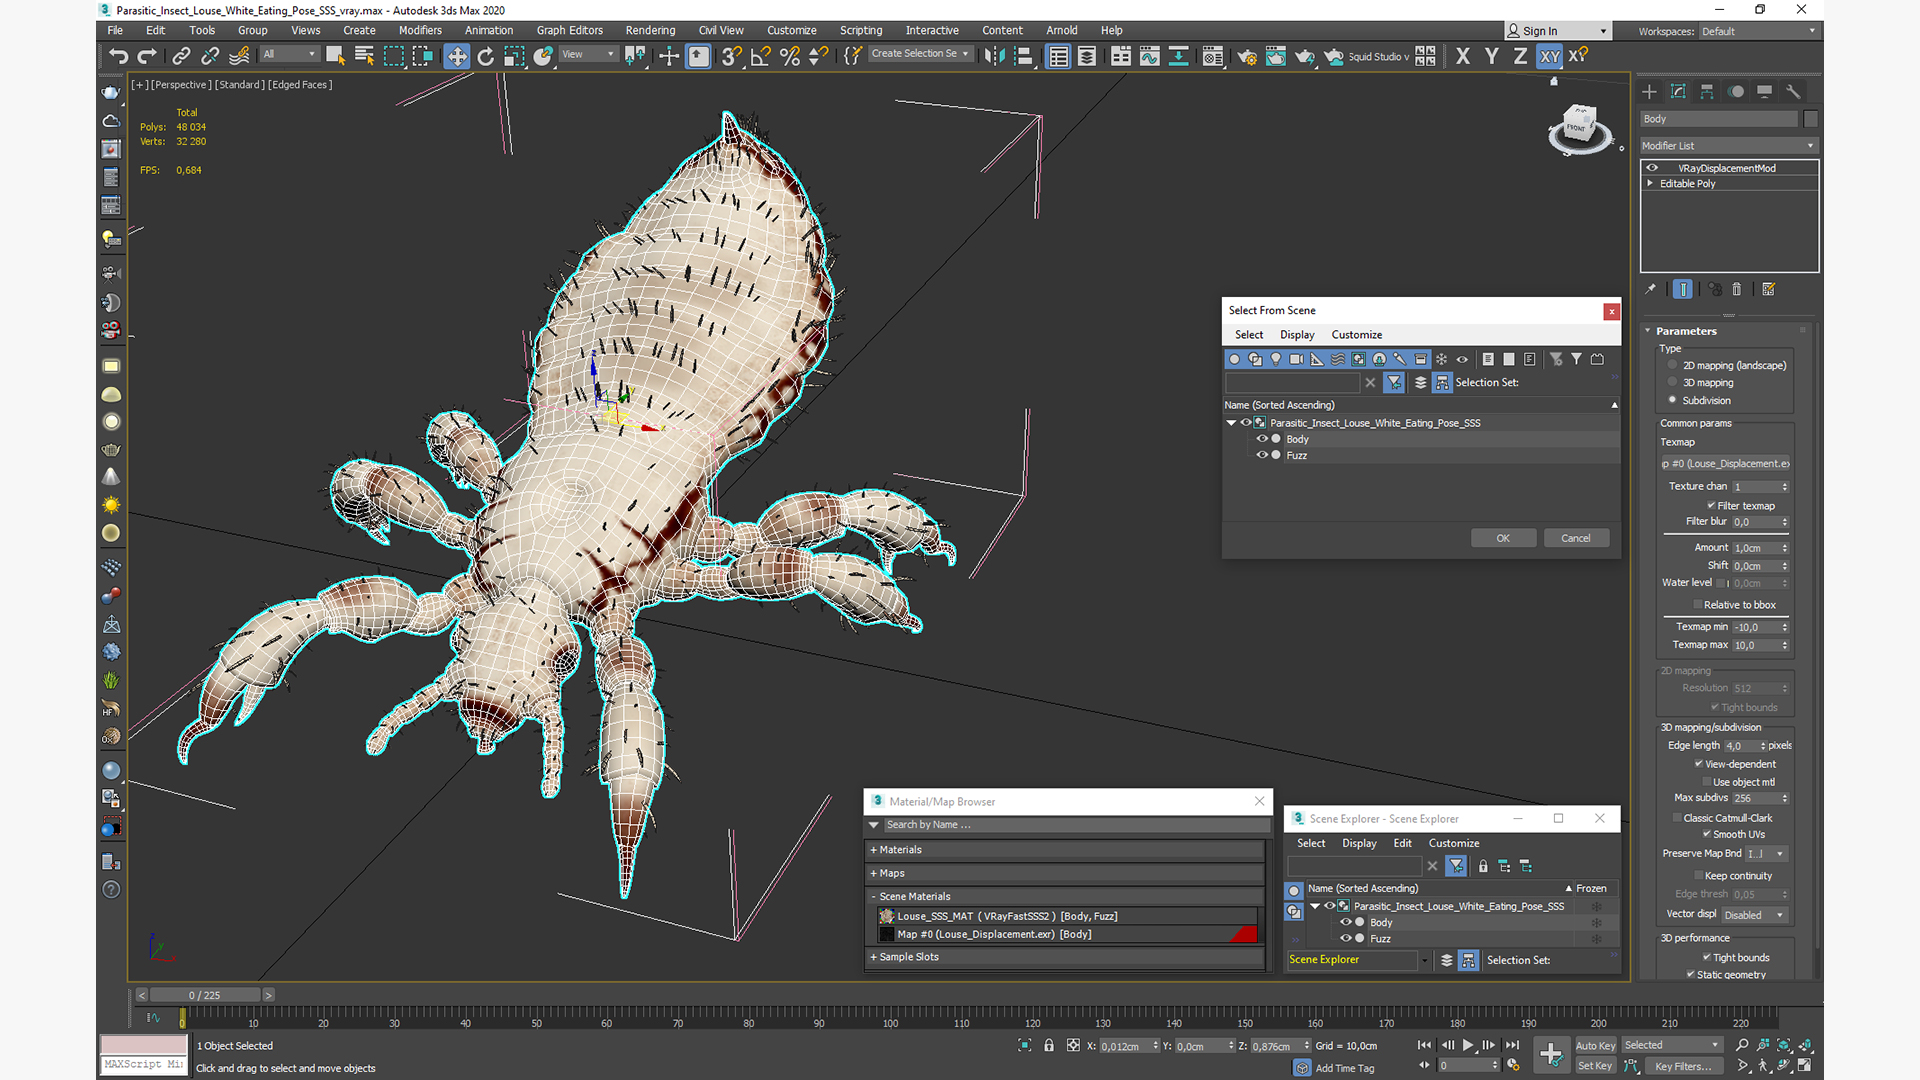1920x1080 pixels.
Task: Click the Scale tool icon in toolbar
Action: point(514,55)
